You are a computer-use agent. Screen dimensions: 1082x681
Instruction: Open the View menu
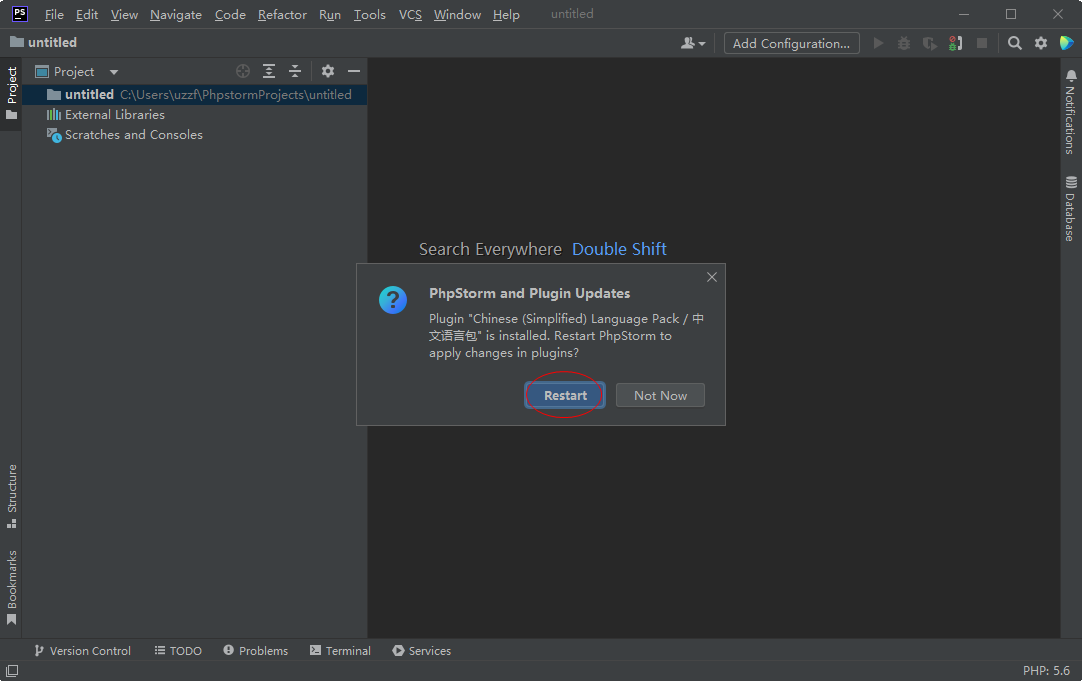pos(124,14)
